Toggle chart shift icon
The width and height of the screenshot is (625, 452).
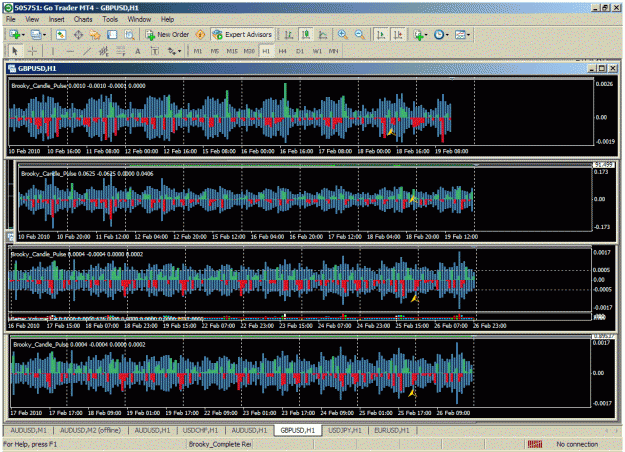pos(398,35)
